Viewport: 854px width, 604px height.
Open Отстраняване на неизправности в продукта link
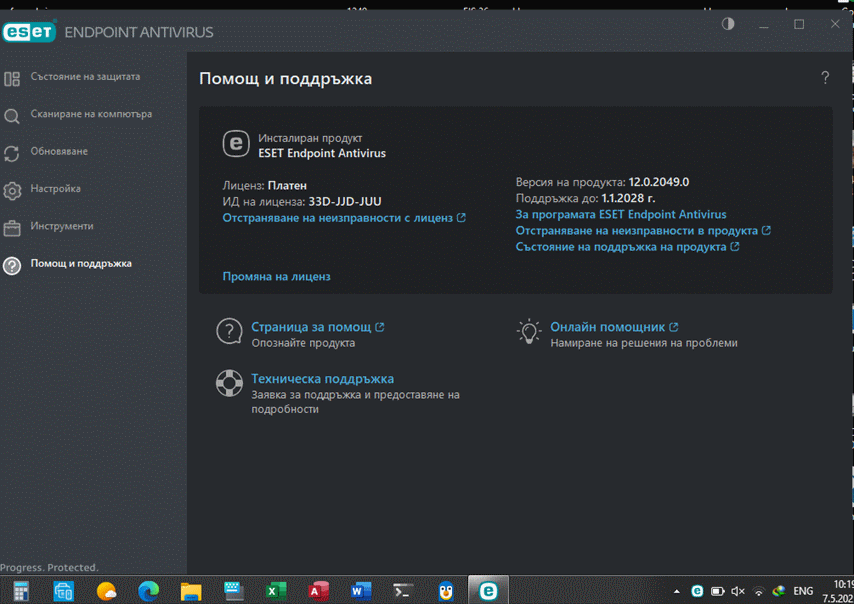[x=643, y=231]
